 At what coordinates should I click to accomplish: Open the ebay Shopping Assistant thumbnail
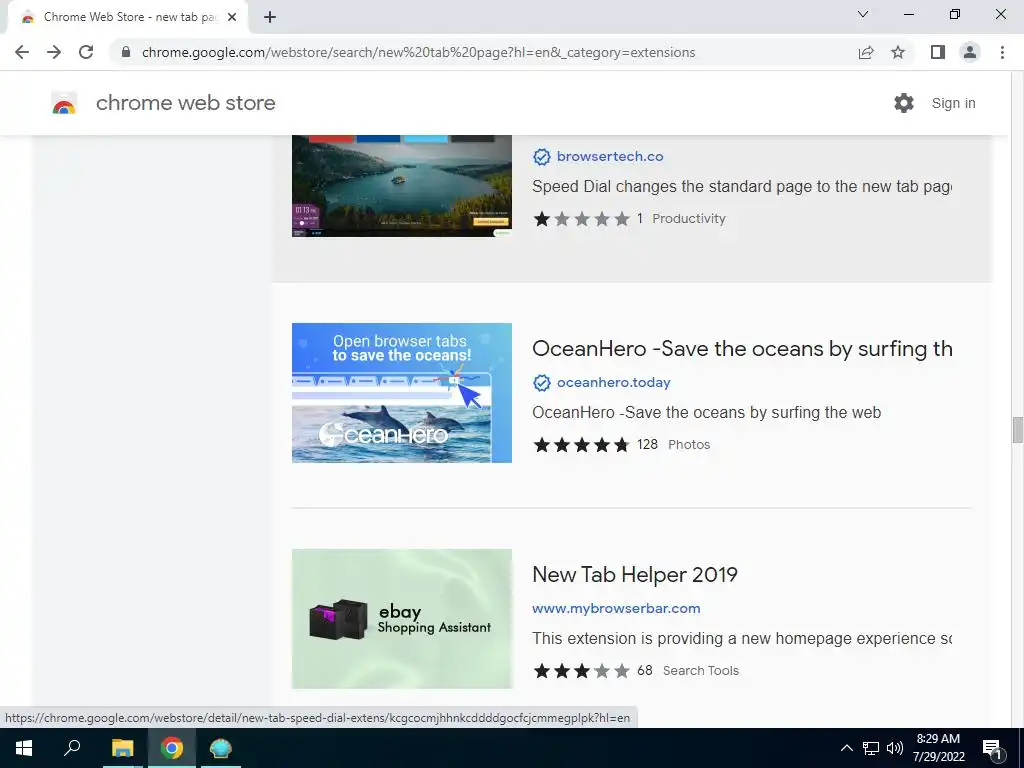402,618
